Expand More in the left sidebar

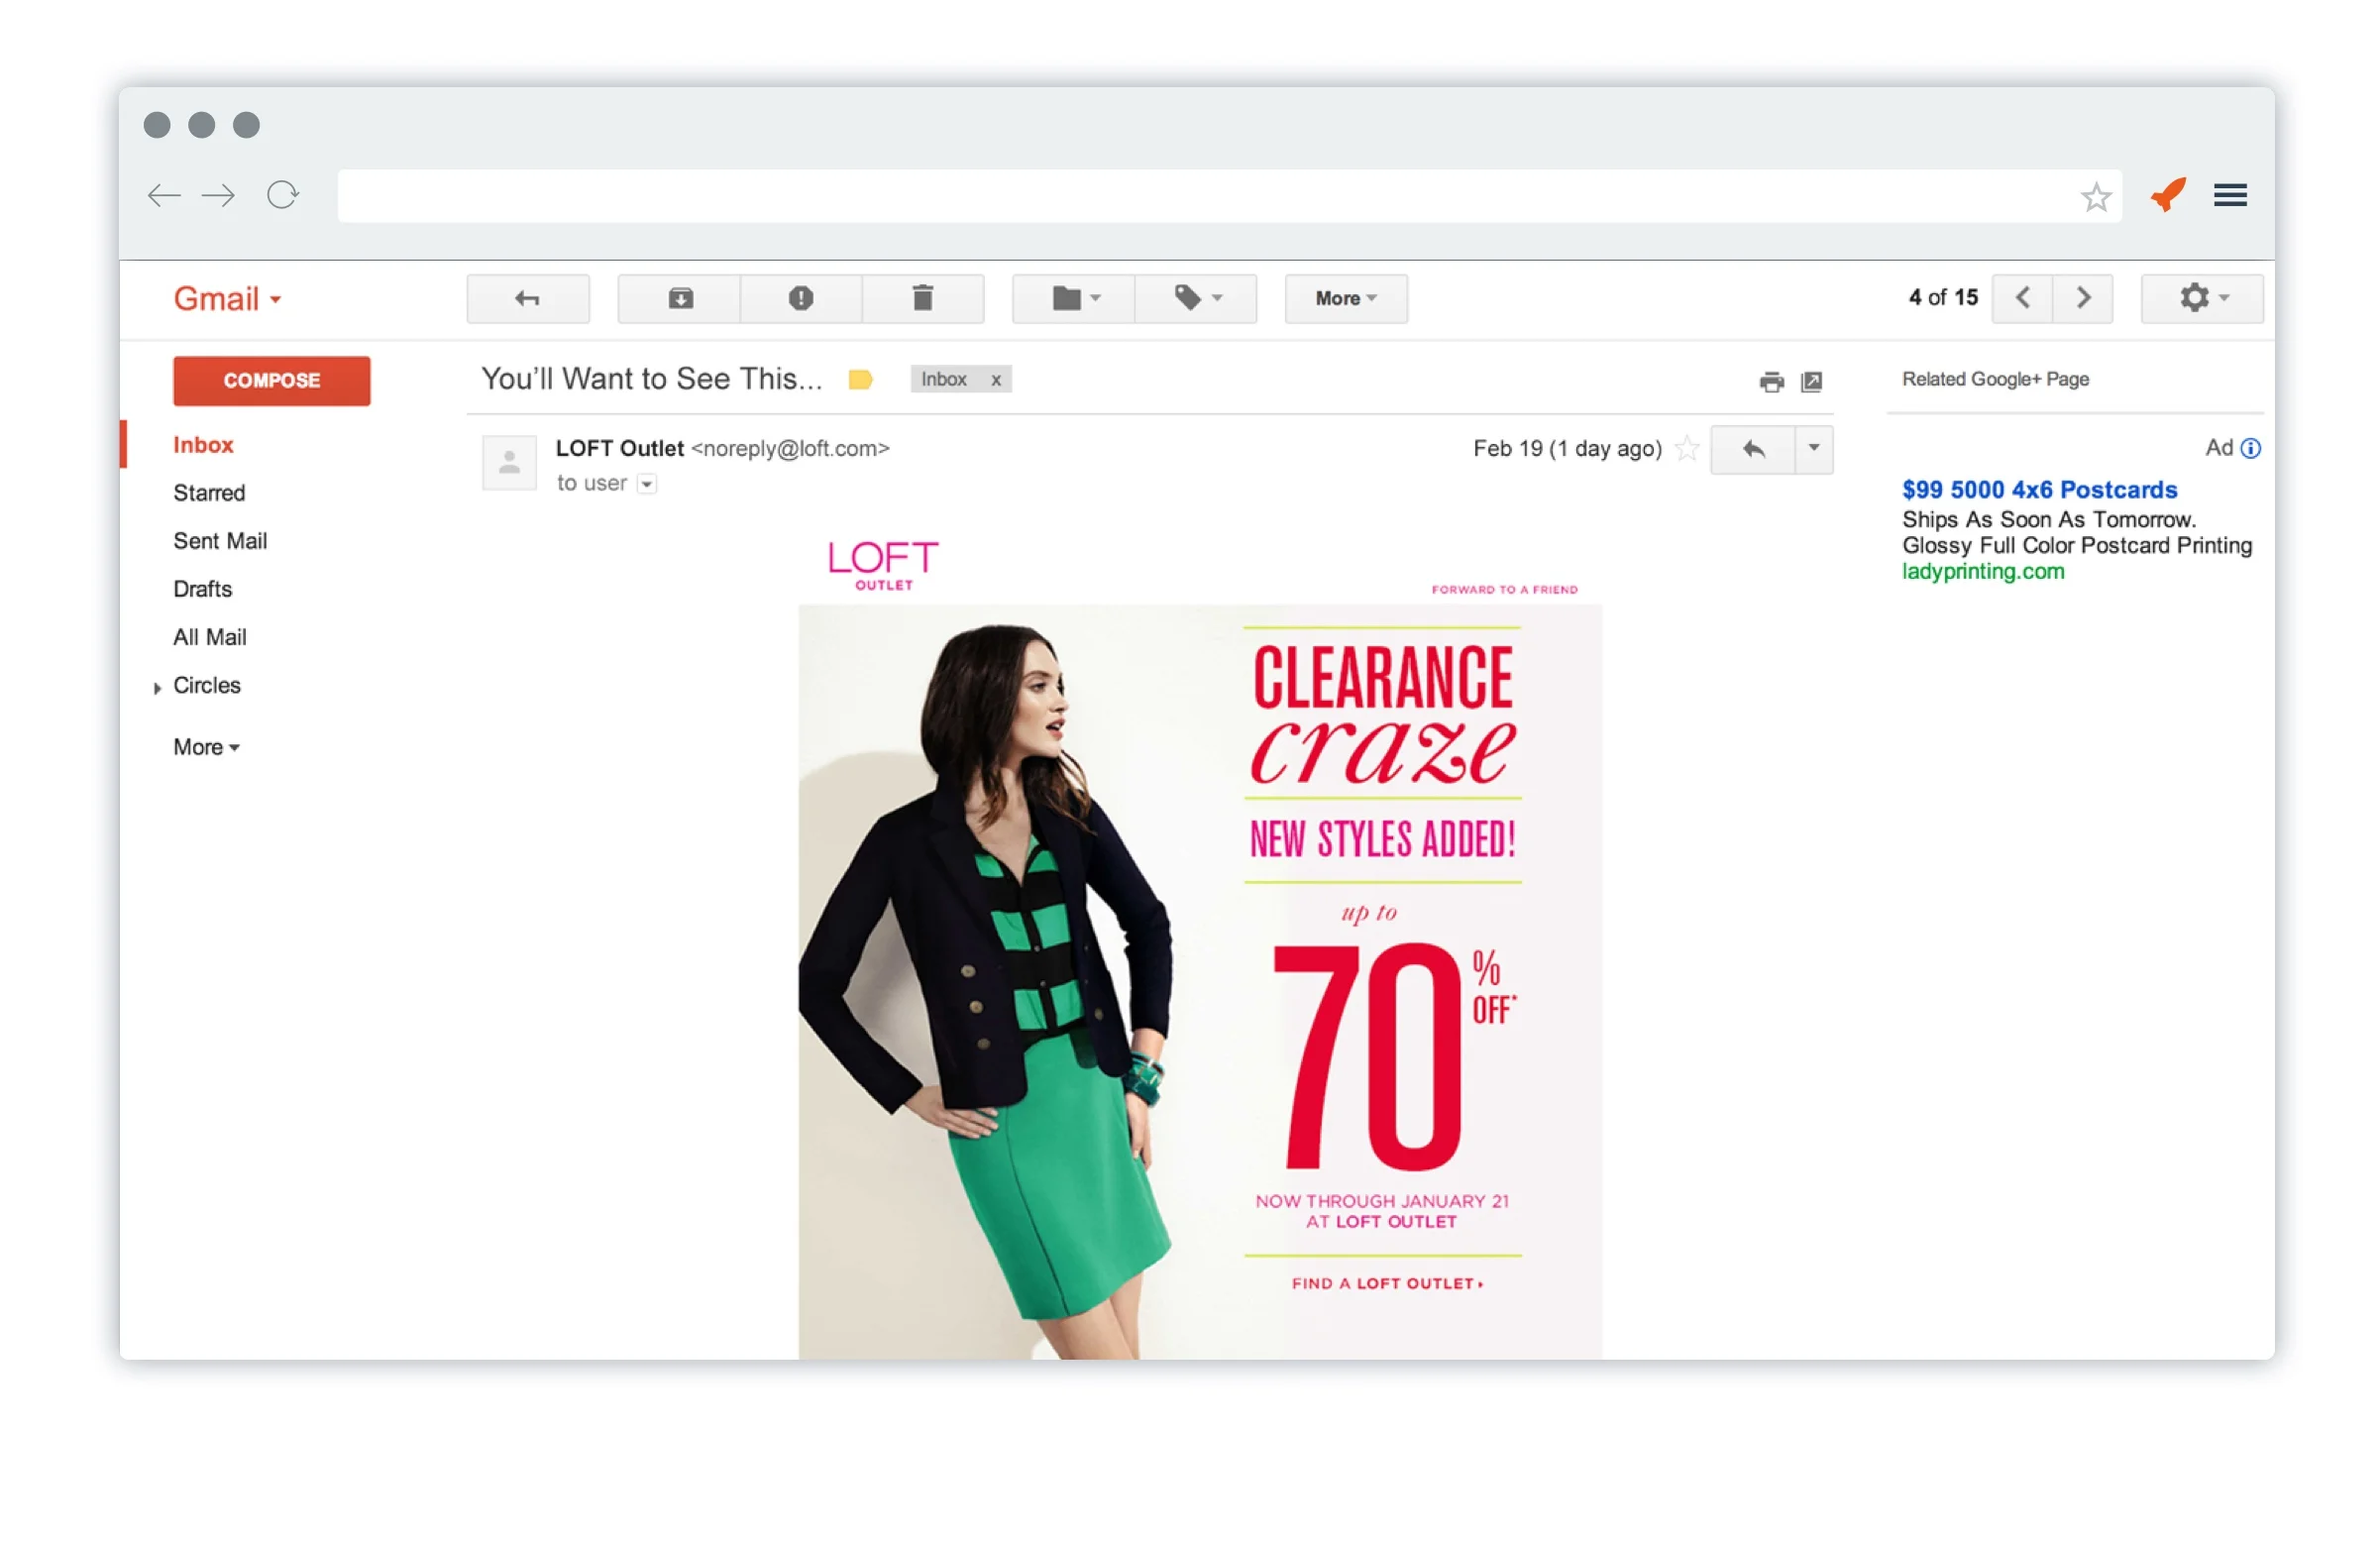click(x=206, y=748)
